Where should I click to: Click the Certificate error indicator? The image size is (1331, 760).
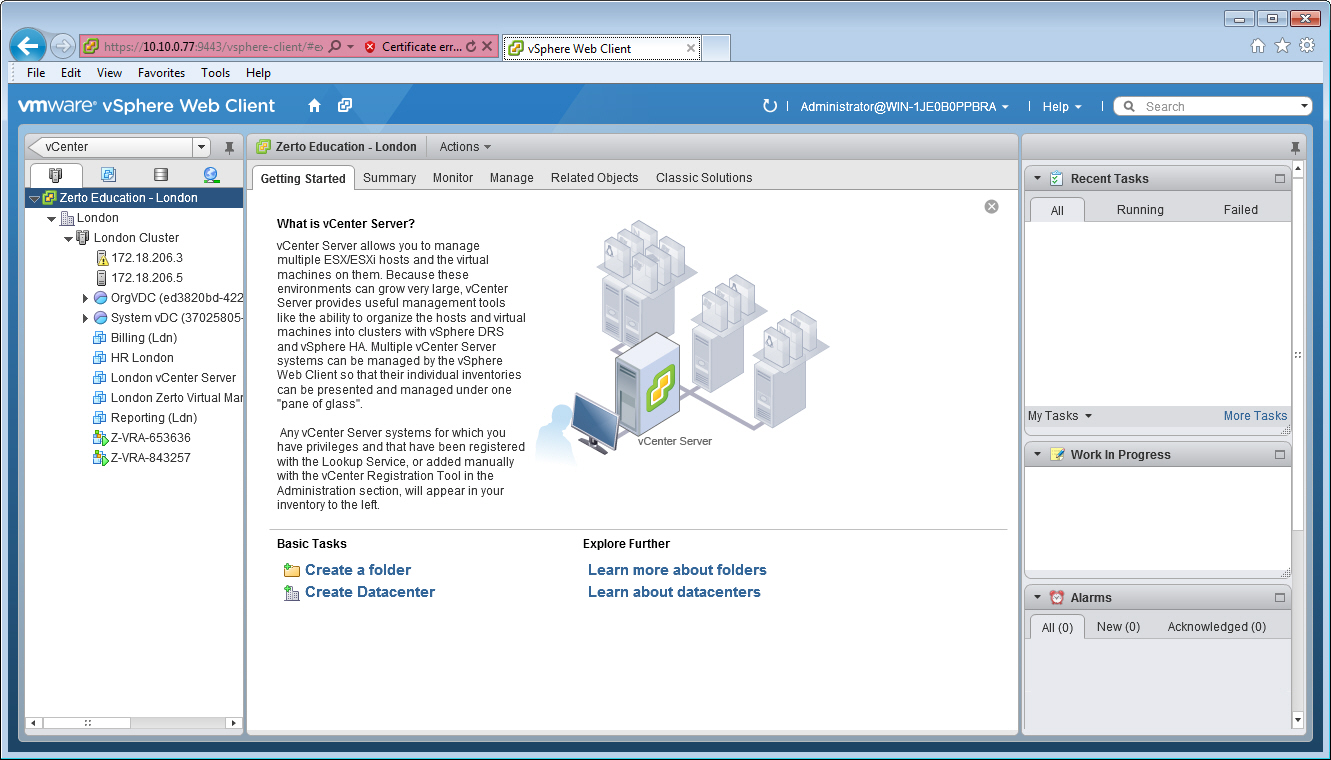tap(412, 47)
